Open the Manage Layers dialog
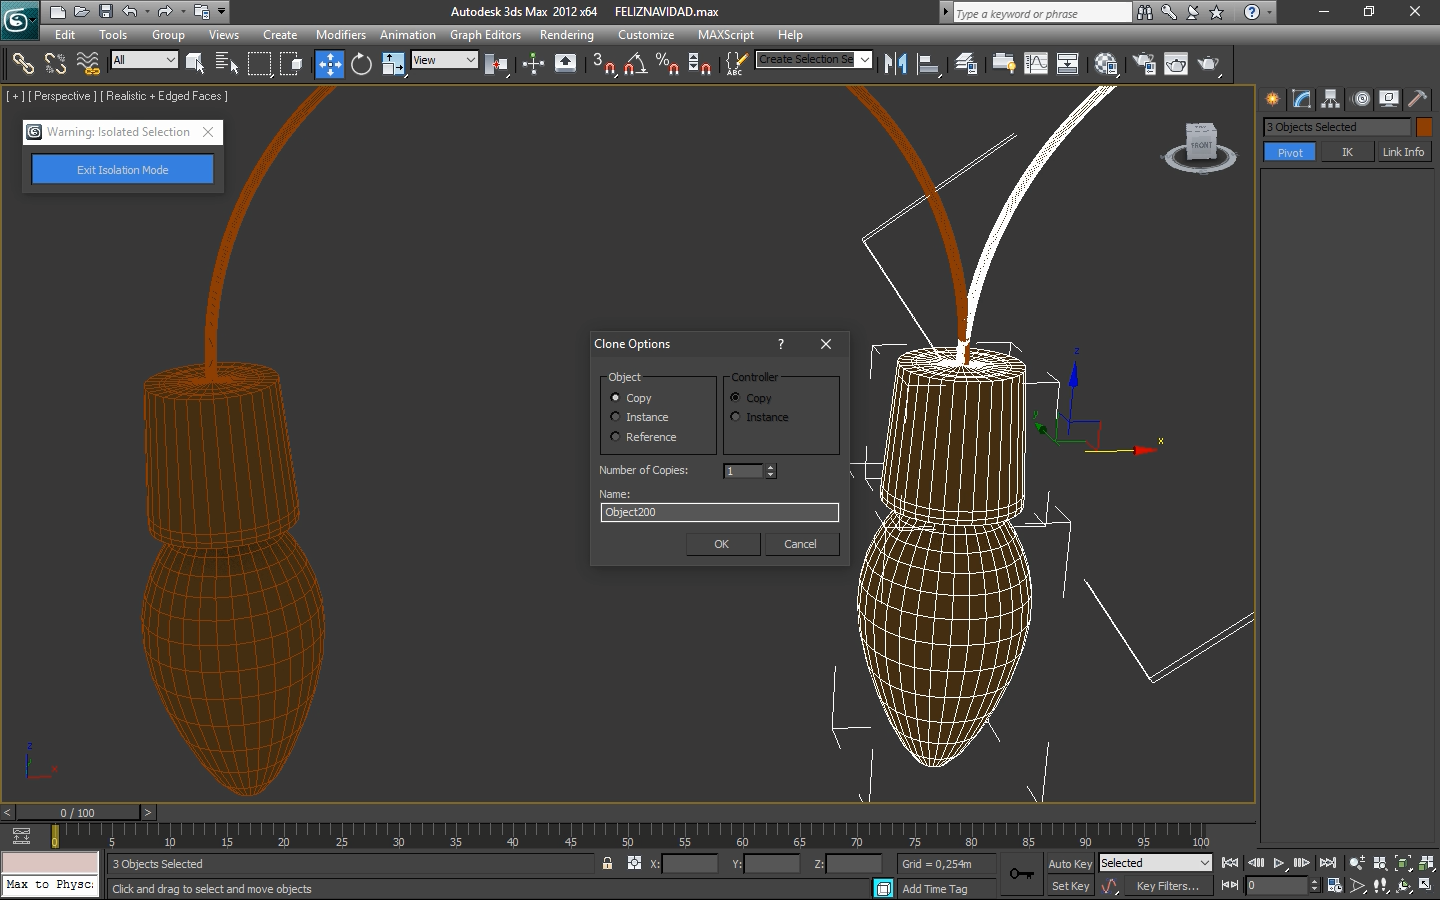The width and height of the screenshot is (1440, 900). 966,64
